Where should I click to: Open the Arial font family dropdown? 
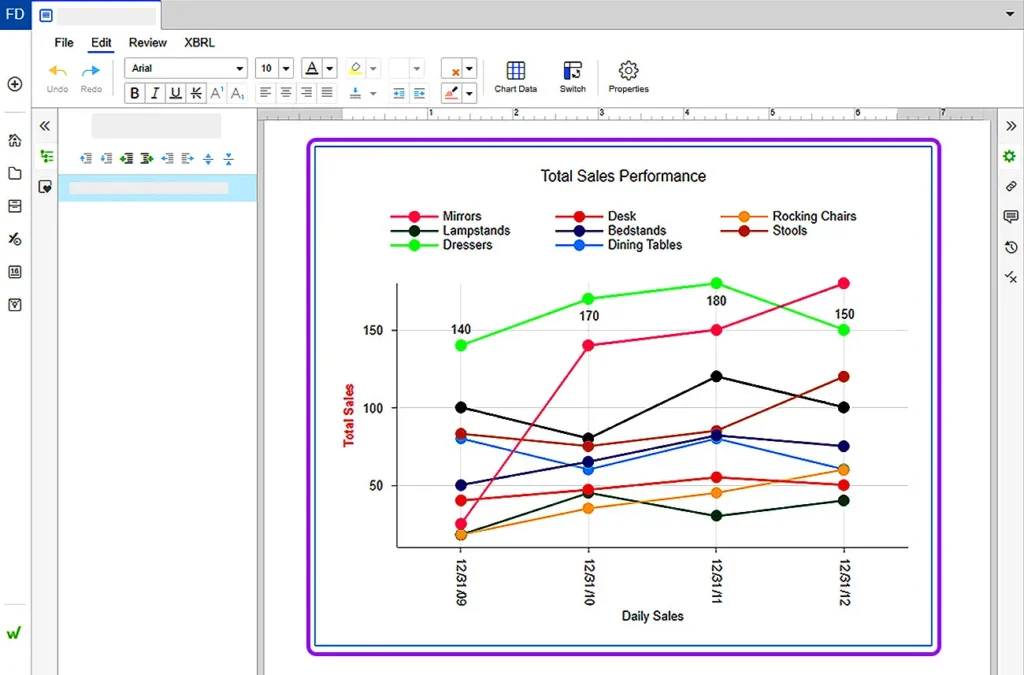(x=185, y=68)
